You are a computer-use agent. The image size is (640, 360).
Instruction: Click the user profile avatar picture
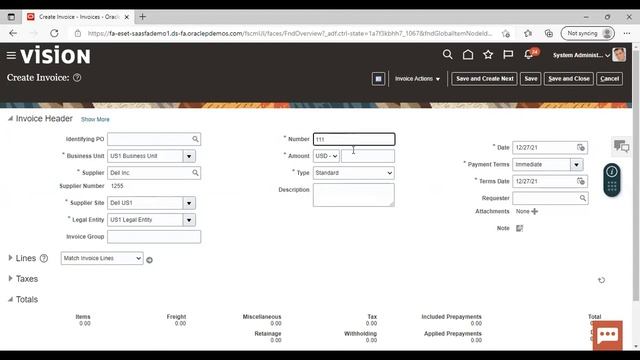click(619, 55)
